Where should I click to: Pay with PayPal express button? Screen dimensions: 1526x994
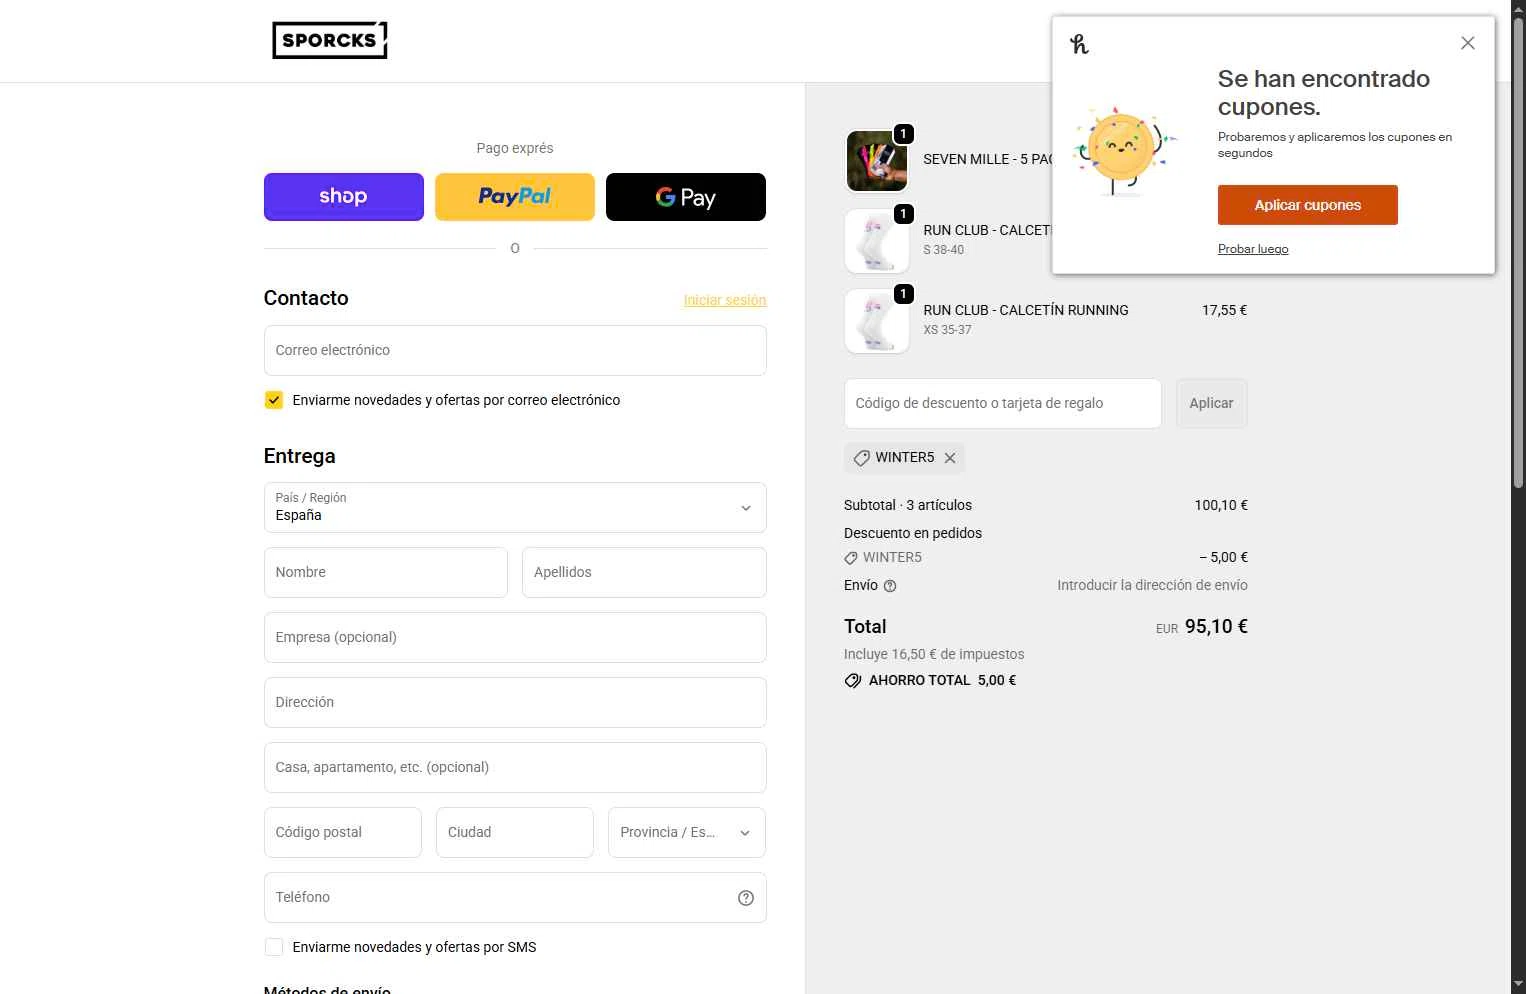pos(515,197)
